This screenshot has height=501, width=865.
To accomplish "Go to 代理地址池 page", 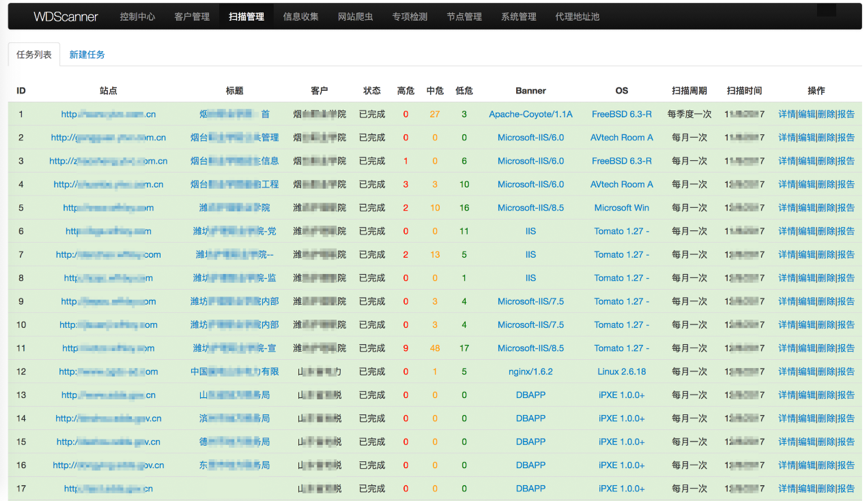I will pyautogui.click(x=577, y=17).
